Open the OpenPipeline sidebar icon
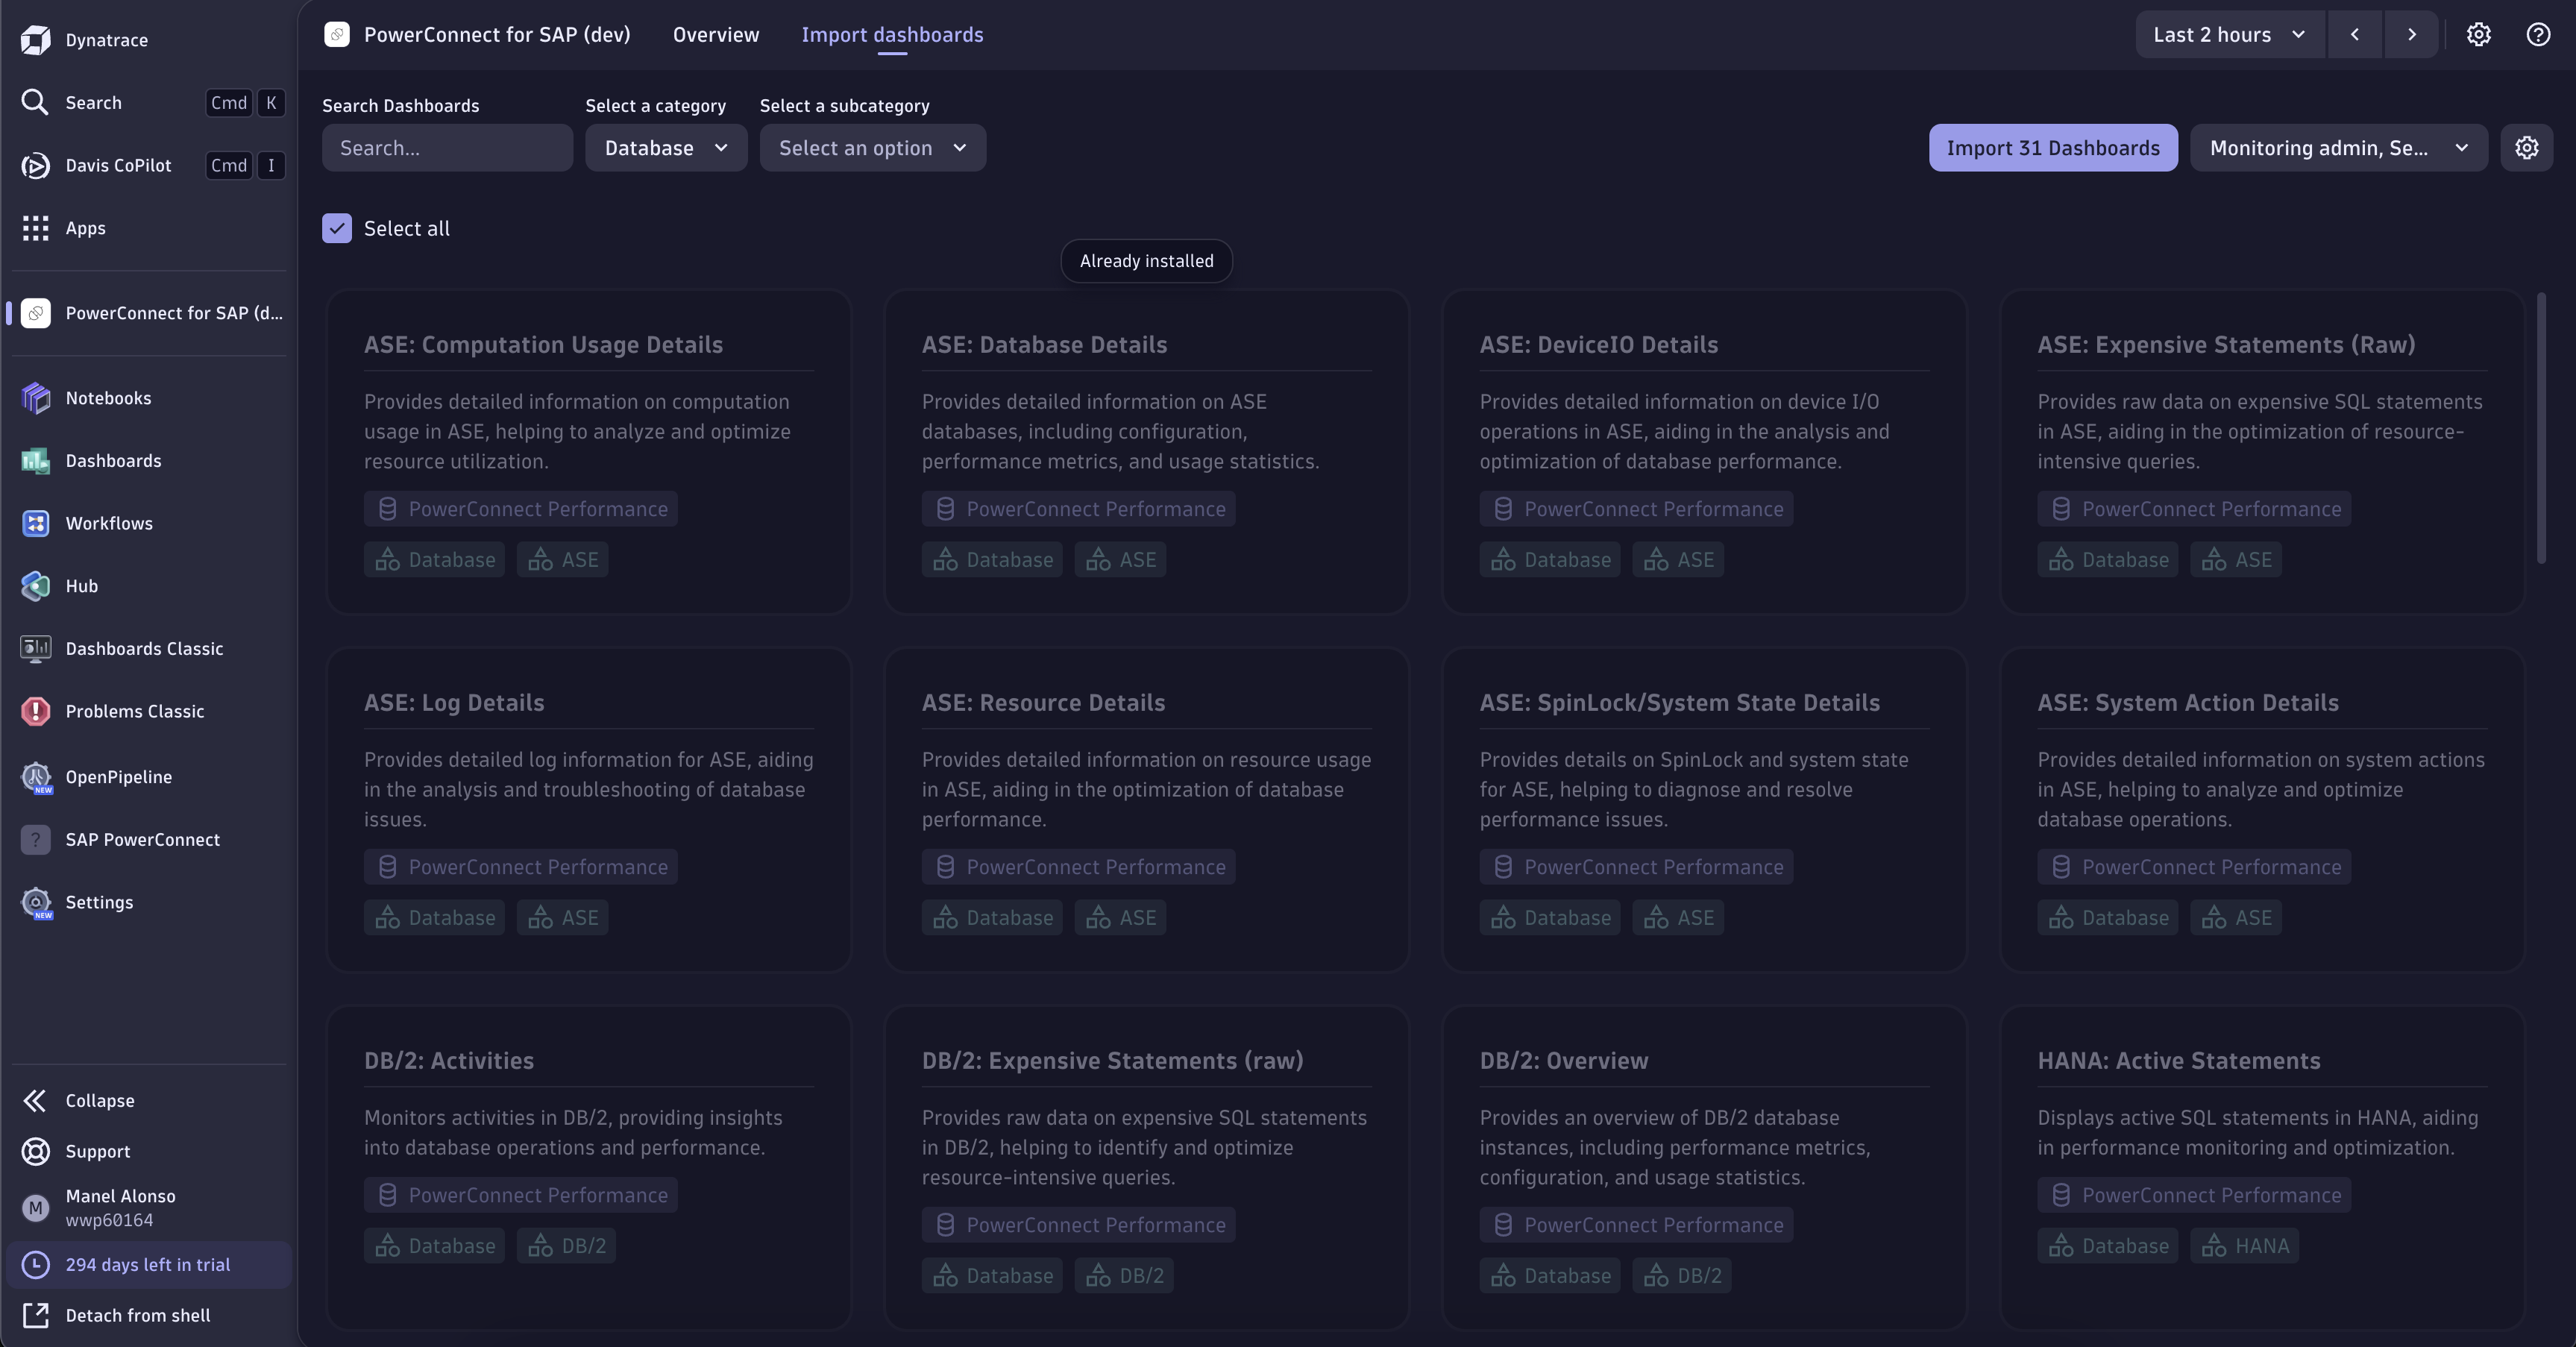The width and height of the screenshot is (2576, 1347). 35,777
